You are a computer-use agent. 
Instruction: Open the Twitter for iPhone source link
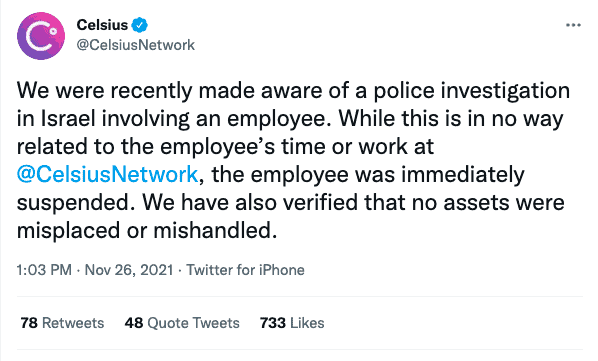pyautogui.click(x=245, y=270)
